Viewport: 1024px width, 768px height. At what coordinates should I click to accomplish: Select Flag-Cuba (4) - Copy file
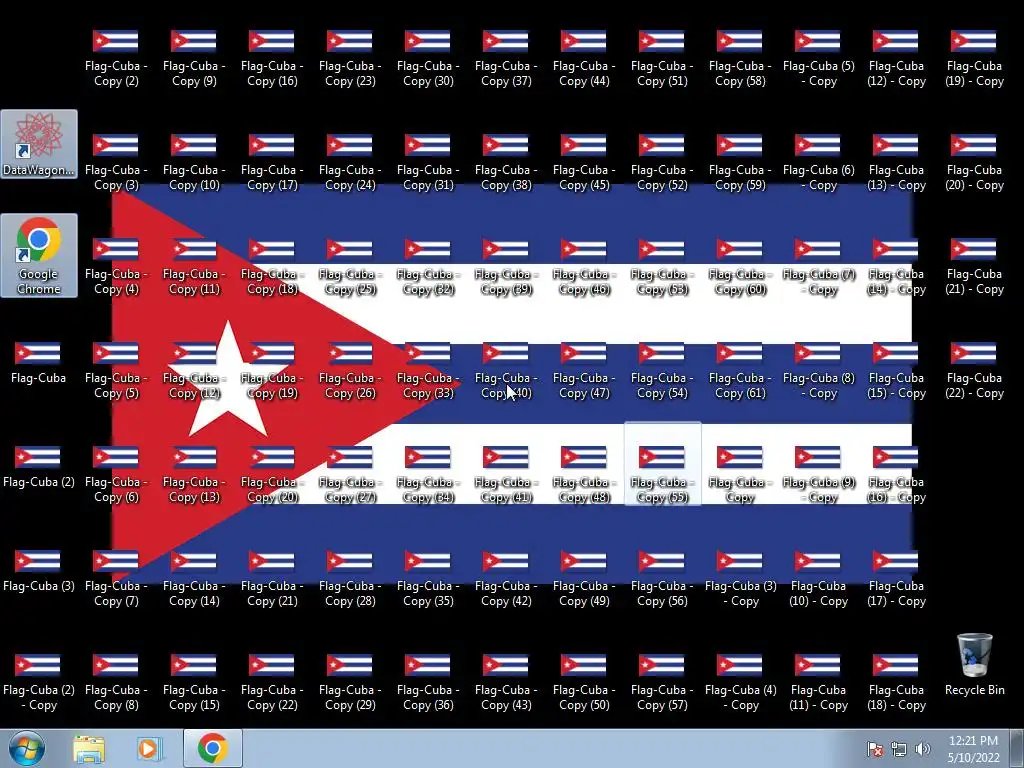pyautogui.click(x=740, y=682)
